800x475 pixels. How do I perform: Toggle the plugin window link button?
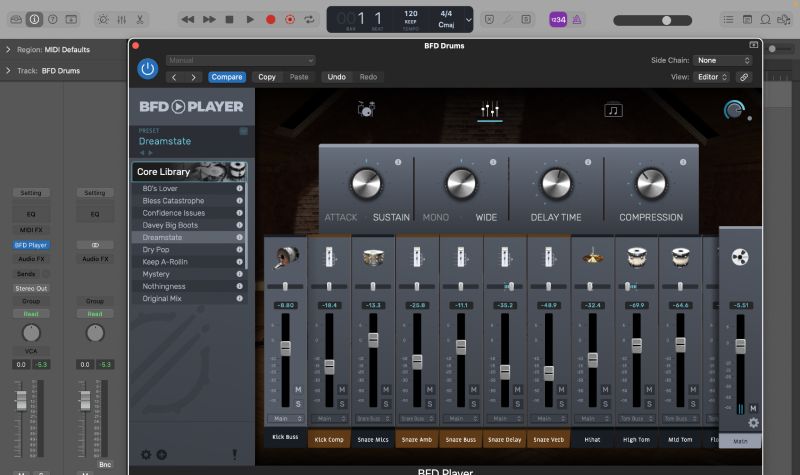click(x=744, y=77)
